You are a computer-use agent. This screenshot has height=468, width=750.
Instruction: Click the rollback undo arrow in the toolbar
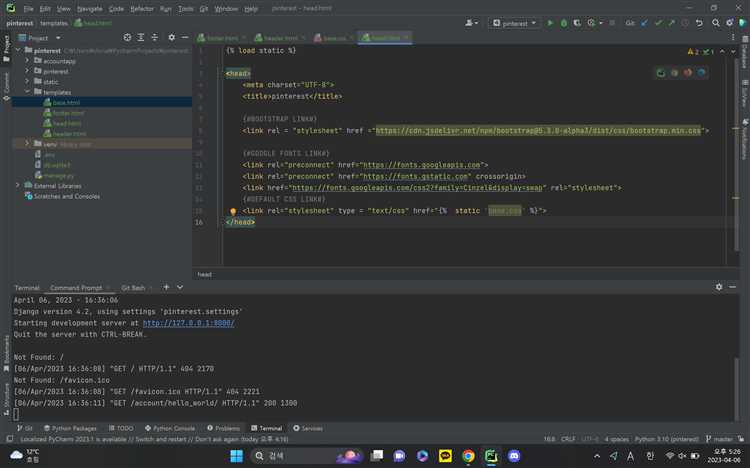click(699, 23)
